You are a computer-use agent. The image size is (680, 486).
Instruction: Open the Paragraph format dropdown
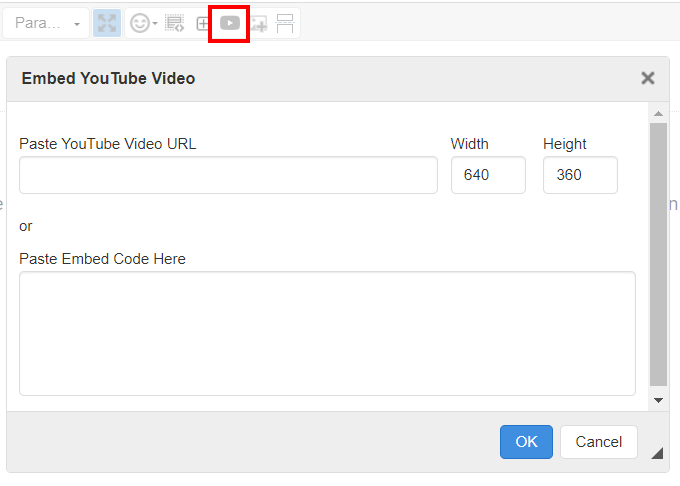[x=47, y=23]
